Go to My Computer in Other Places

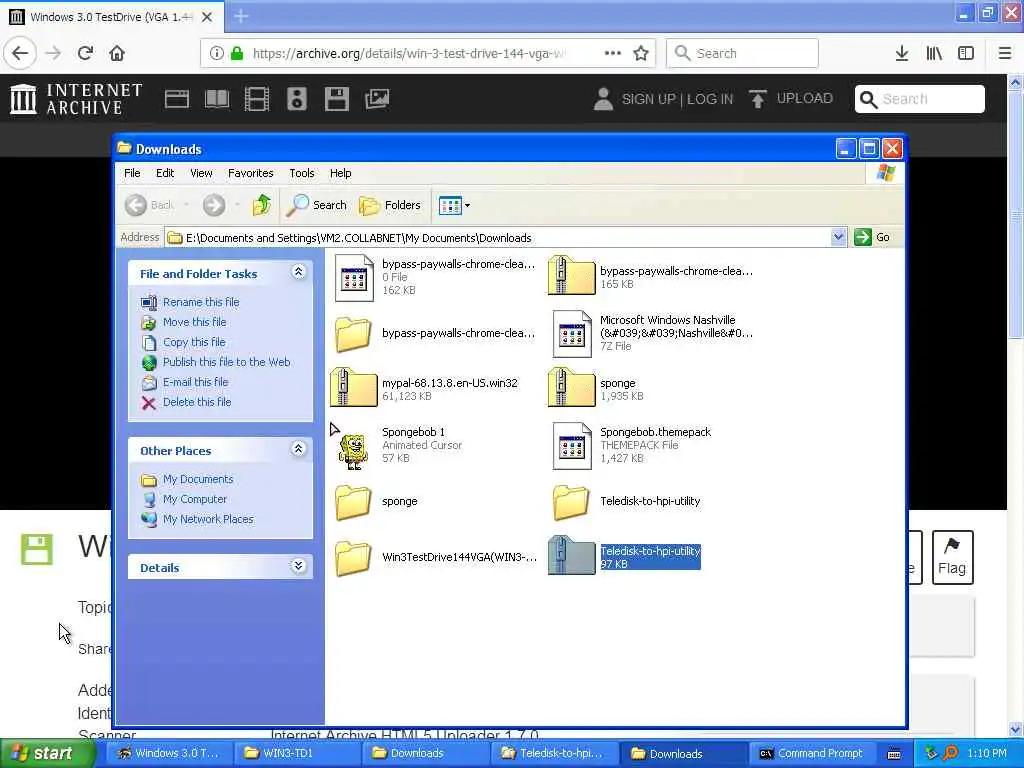(x=195, y=499)
